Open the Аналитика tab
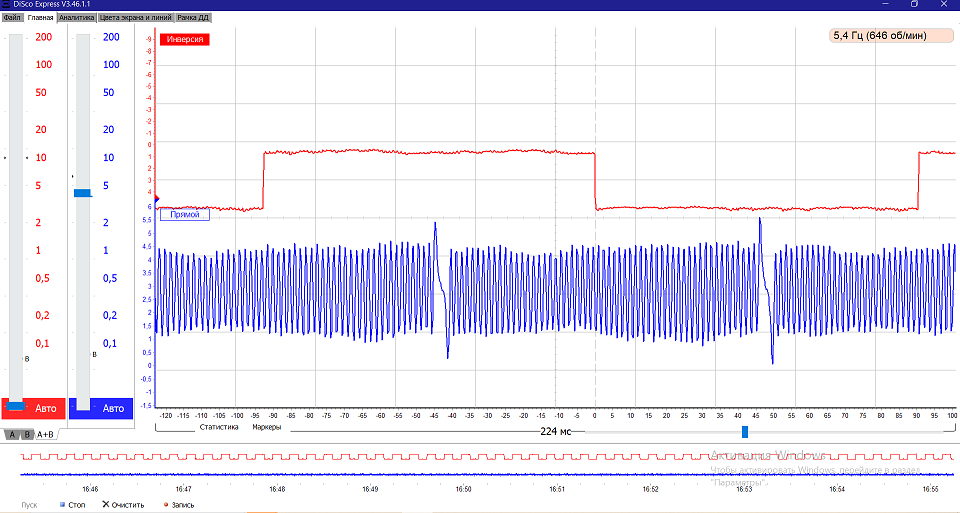The width and height of the screenshot is (960, 513). [77, 18]
